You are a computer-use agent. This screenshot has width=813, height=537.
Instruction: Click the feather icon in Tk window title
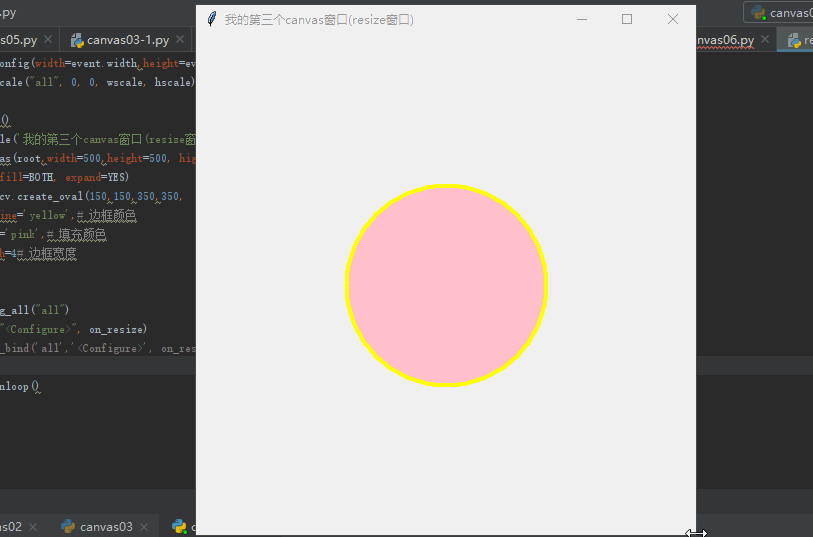(x=212, y=19)
